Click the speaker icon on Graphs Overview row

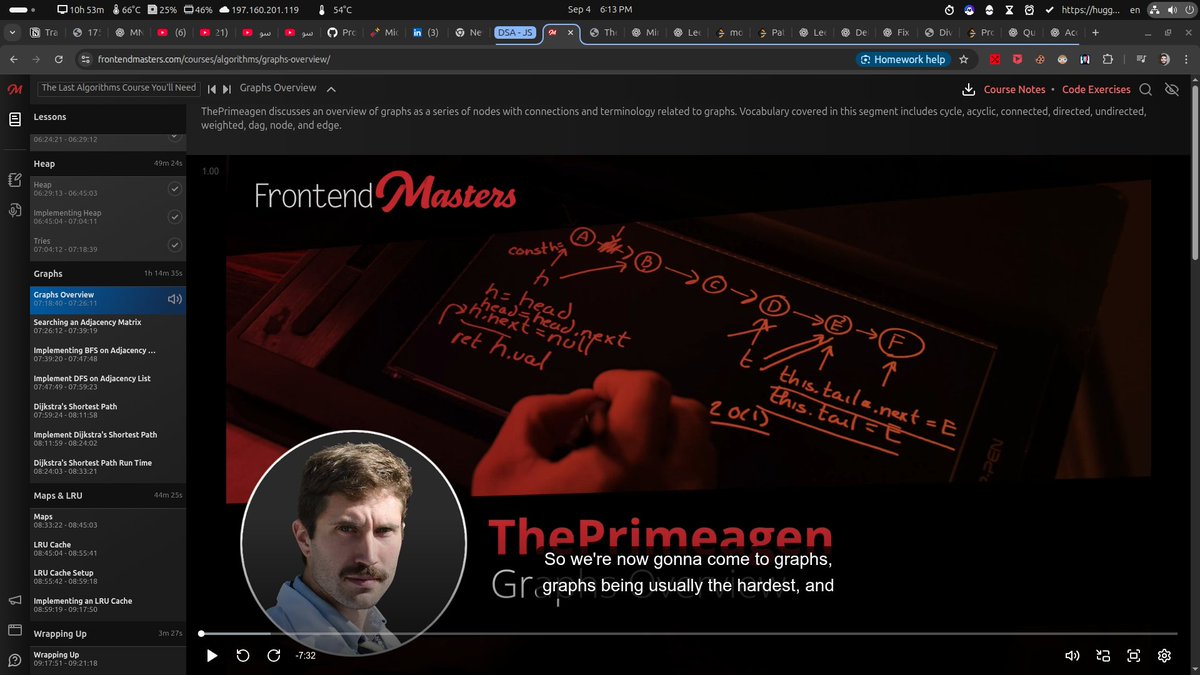pyautogui.click(x=175, y=298)
